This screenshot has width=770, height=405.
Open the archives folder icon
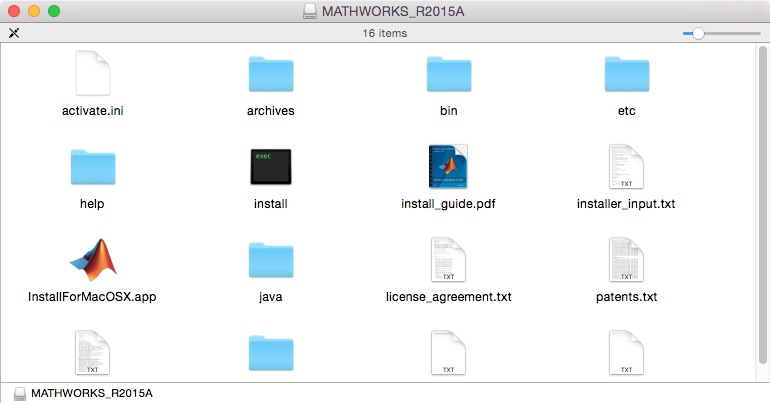[x=271, y=74]
